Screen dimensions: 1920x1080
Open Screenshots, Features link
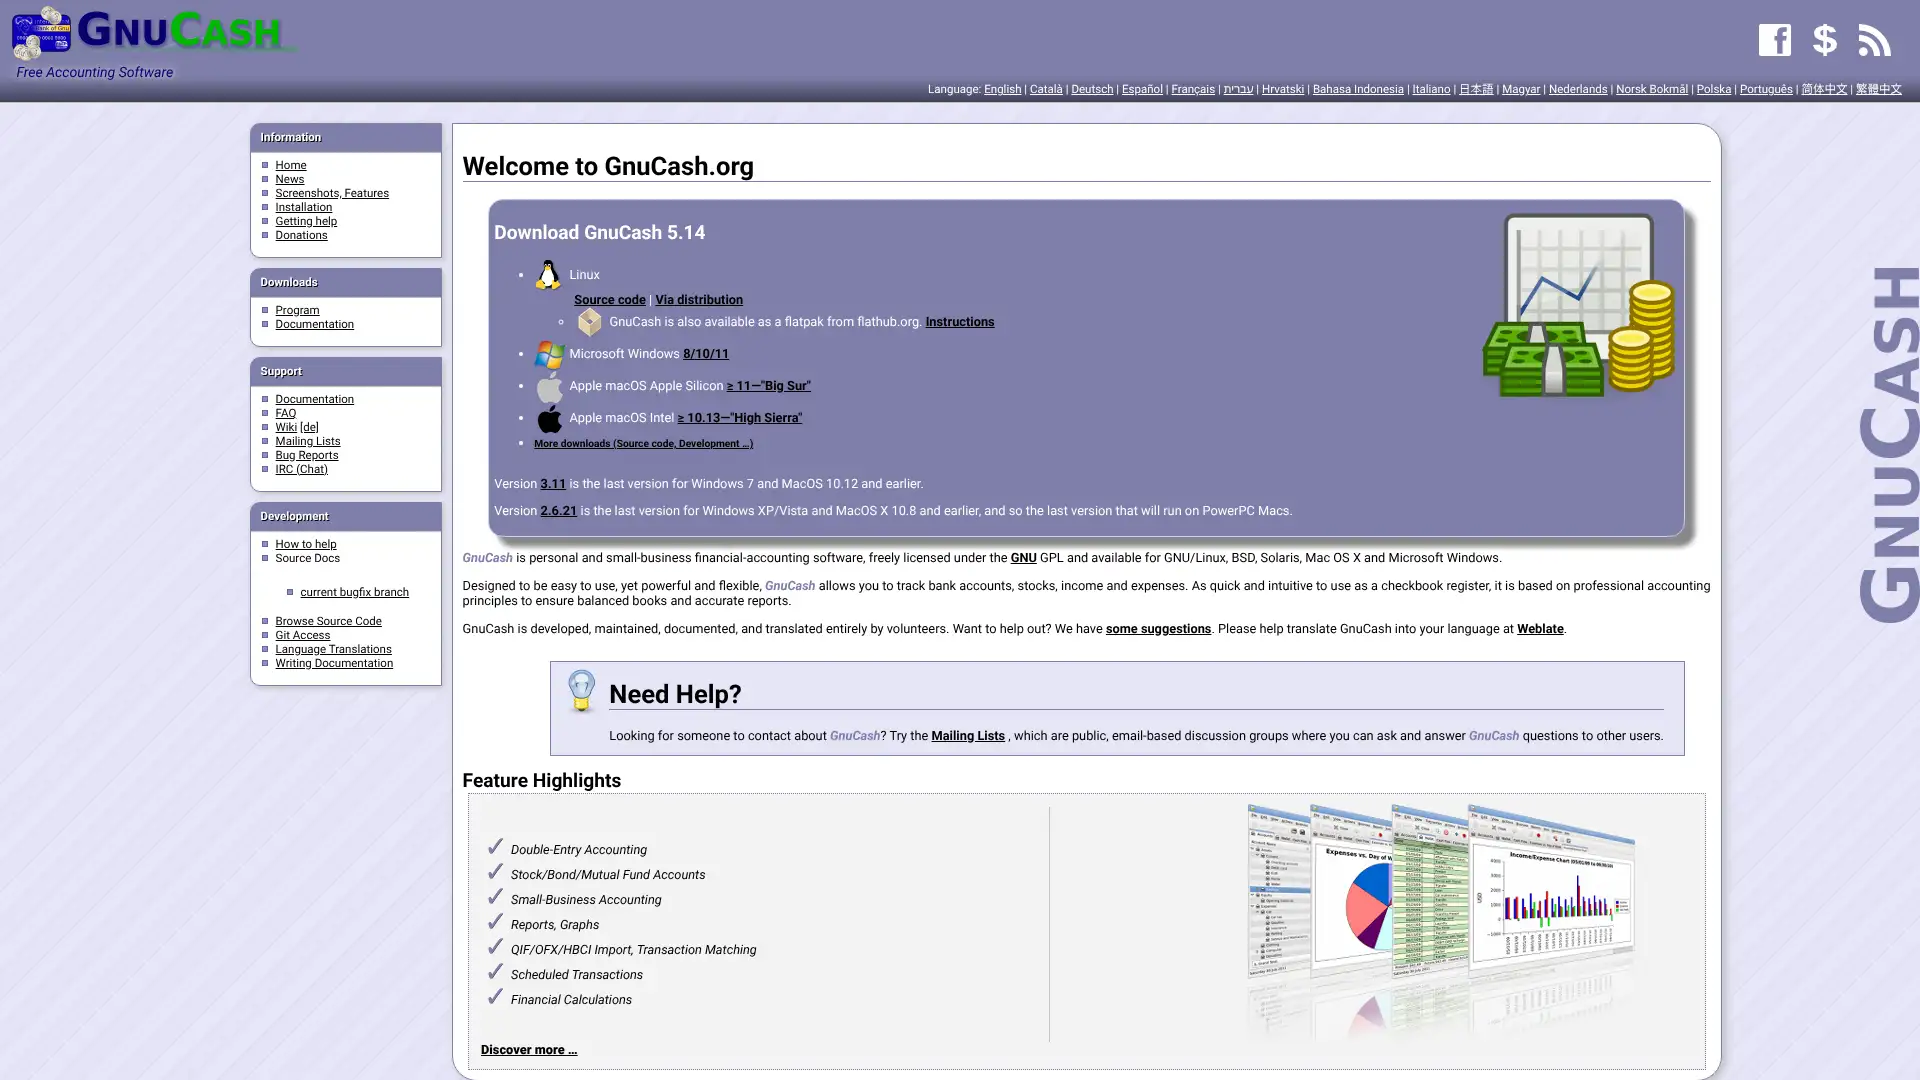click(x=331, y=194)
